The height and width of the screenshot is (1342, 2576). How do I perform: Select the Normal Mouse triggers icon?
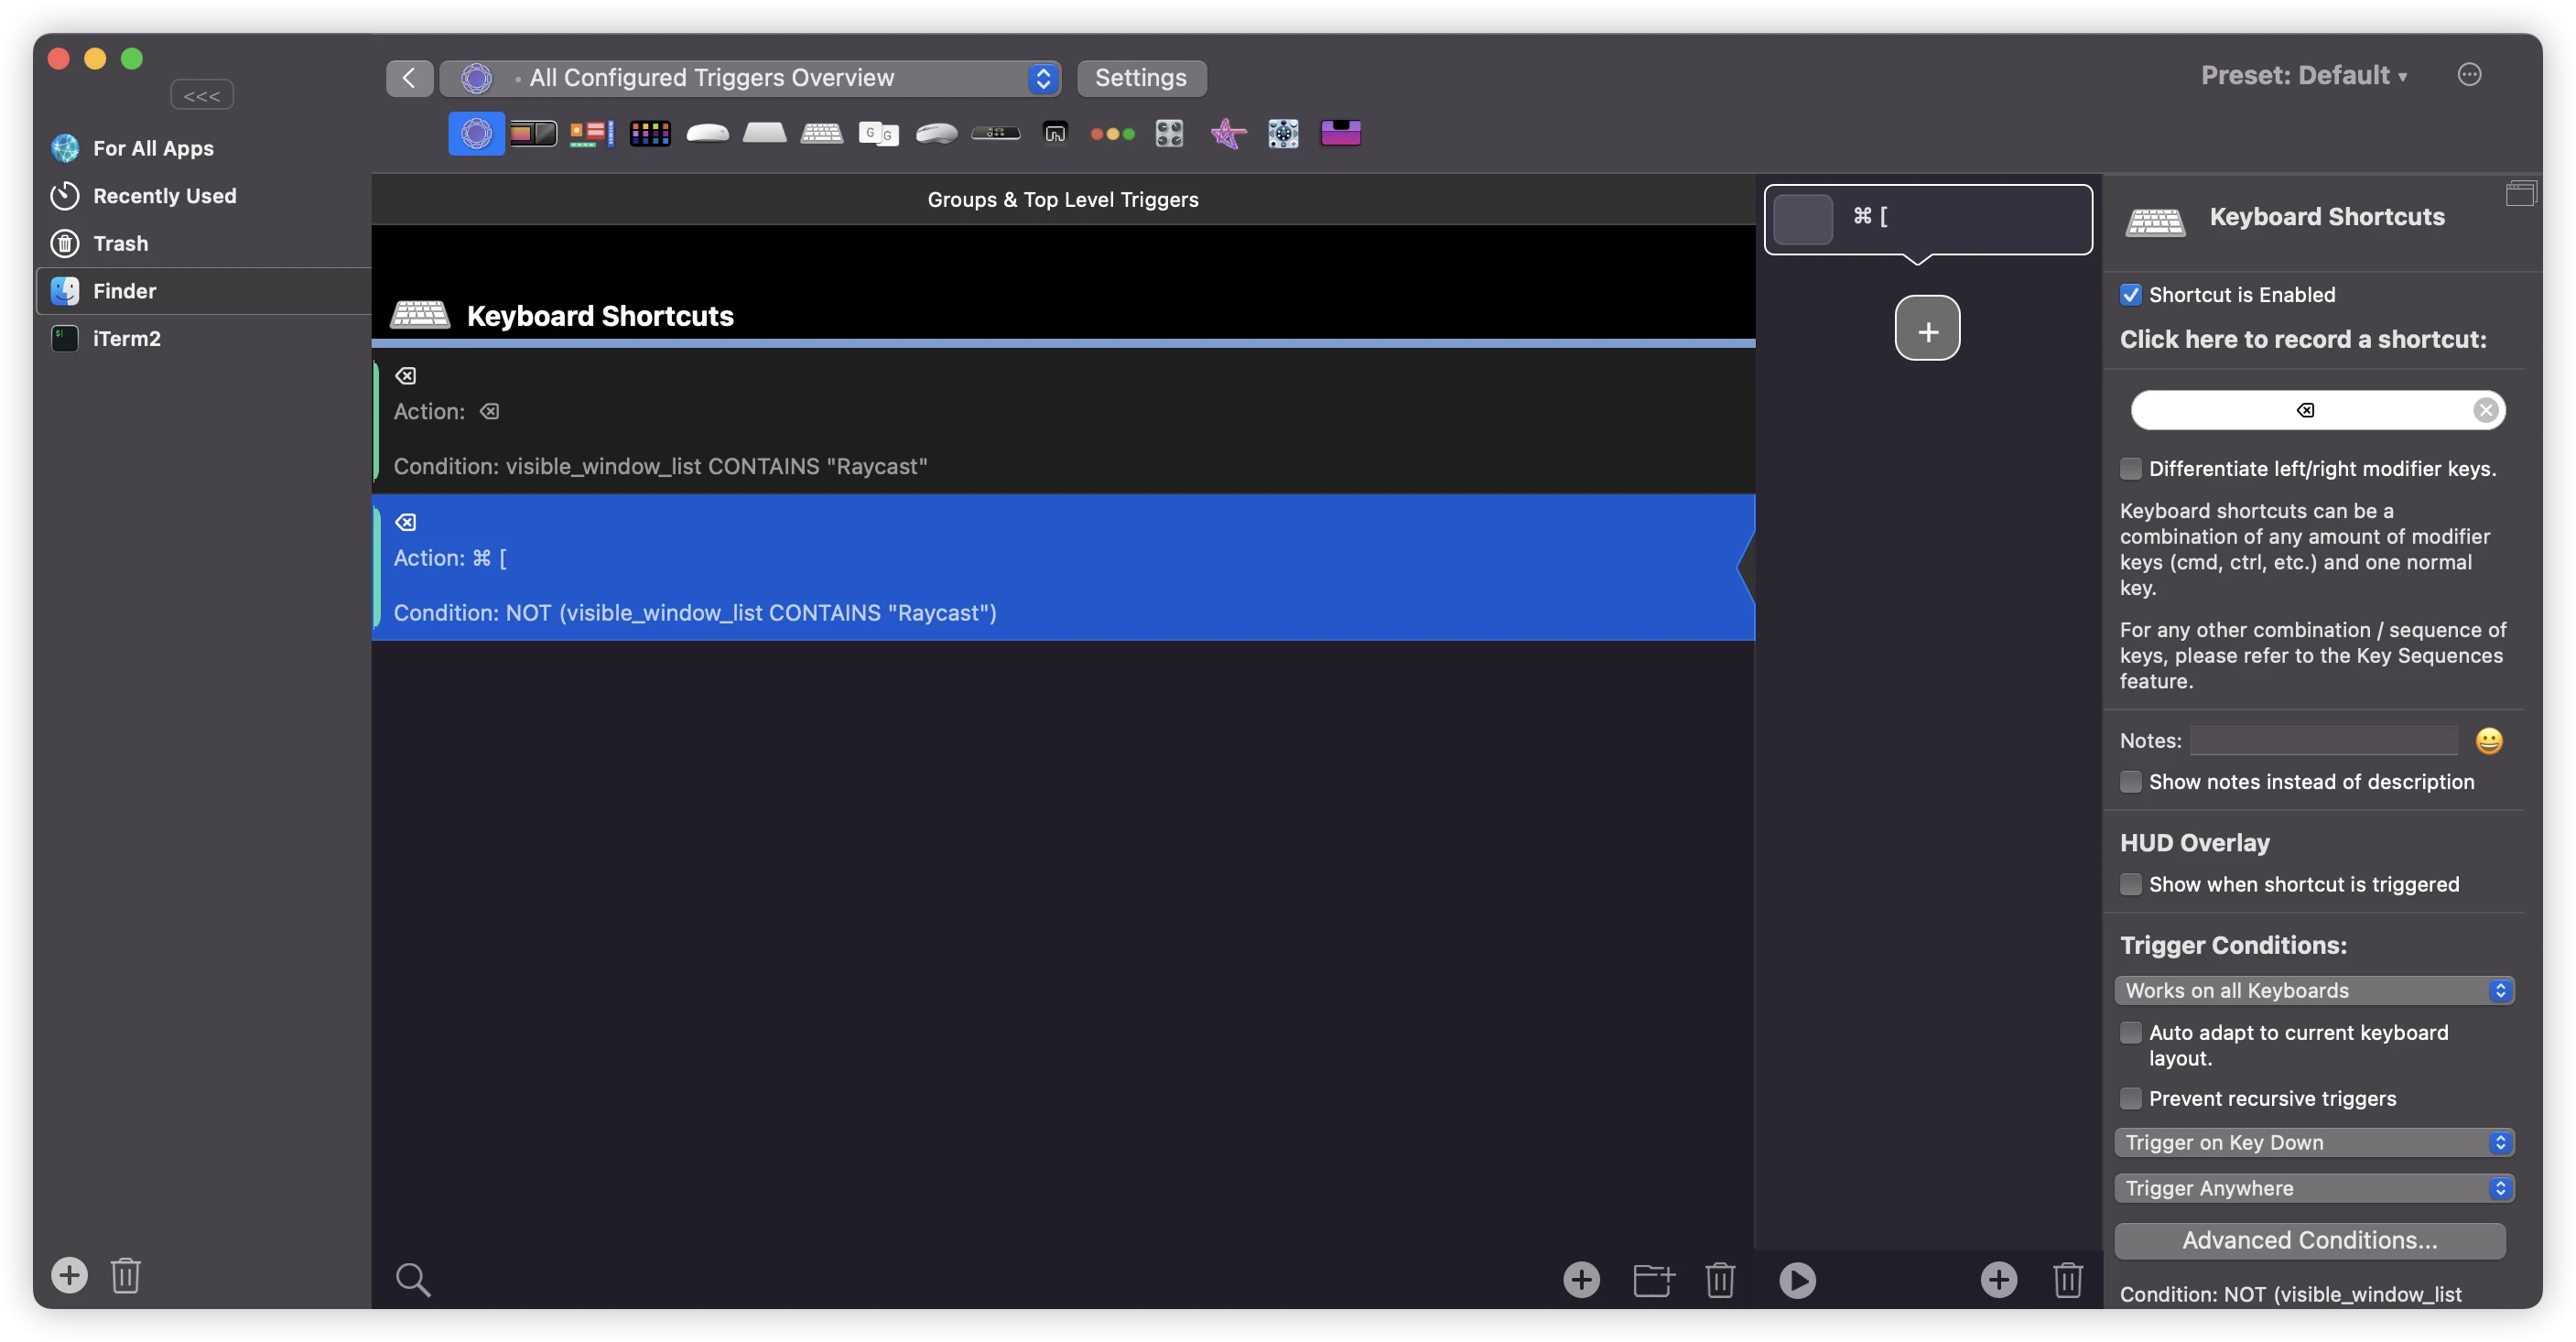(936, 133)
